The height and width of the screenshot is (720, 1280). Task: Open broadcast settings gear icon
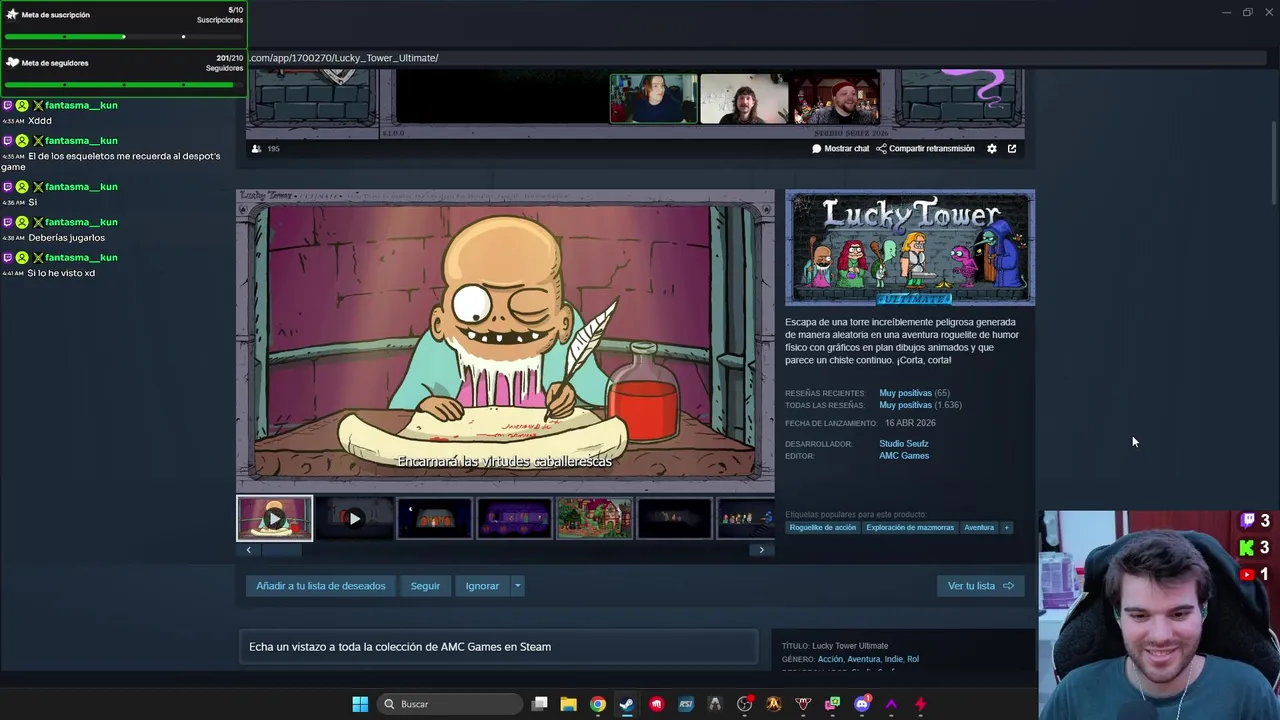coord(992,149)
